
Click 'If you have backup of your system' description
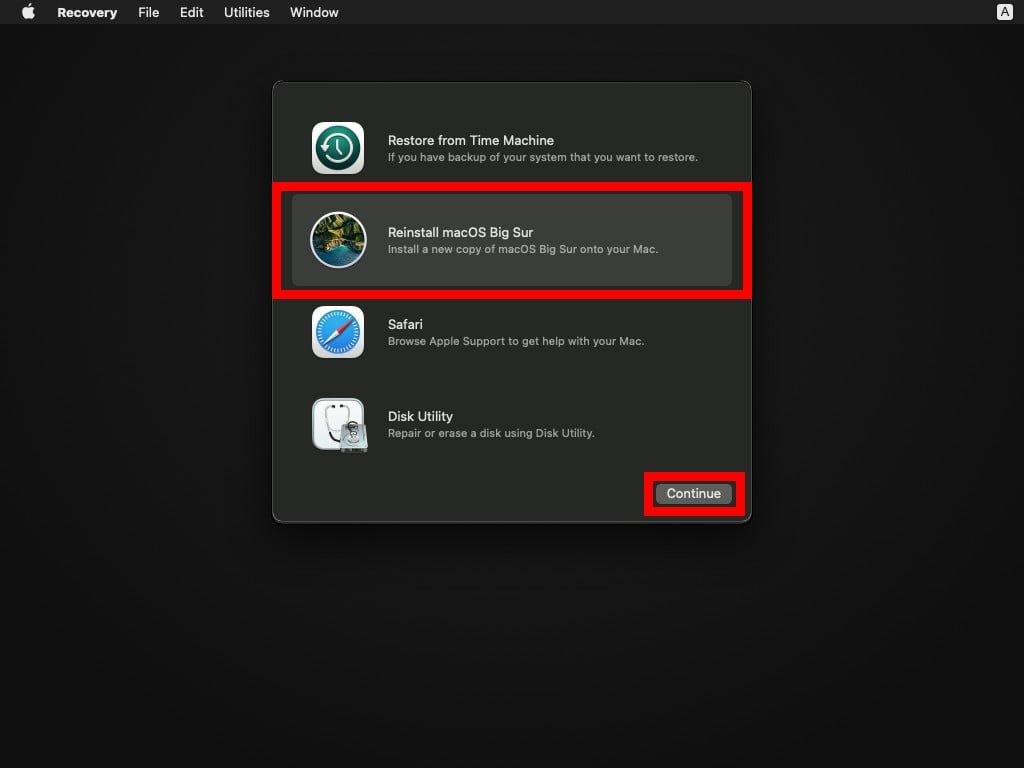coord(543,157)
